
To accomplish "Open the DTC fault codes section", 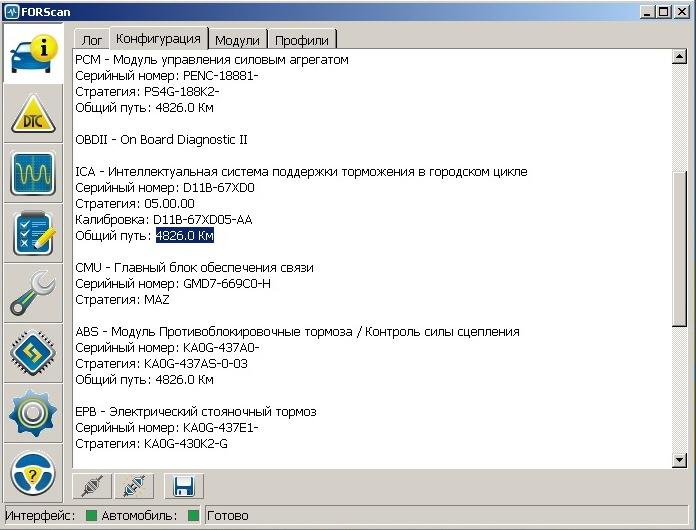I will [x=33, y=114].
